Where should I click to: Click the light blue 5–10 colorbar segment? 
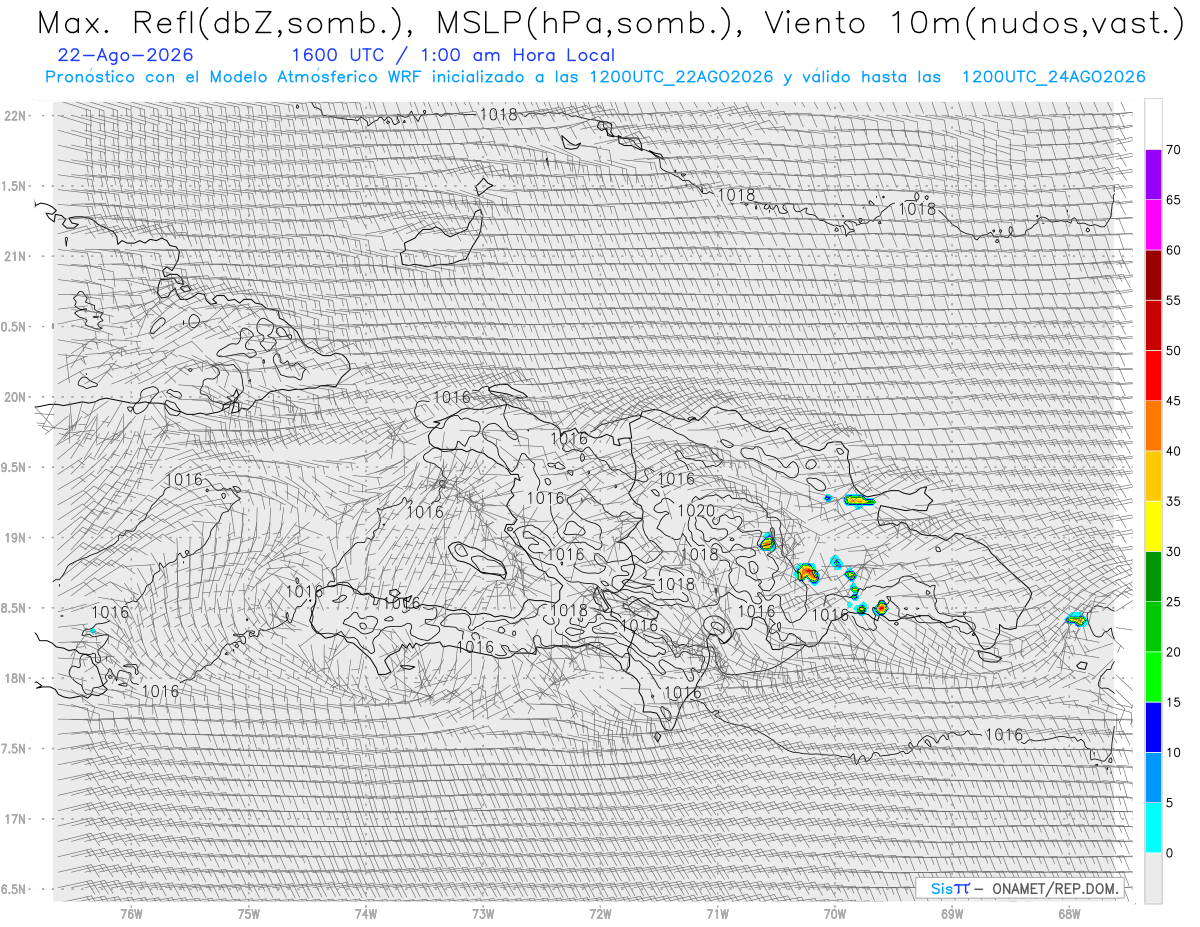coord(1153,777)
